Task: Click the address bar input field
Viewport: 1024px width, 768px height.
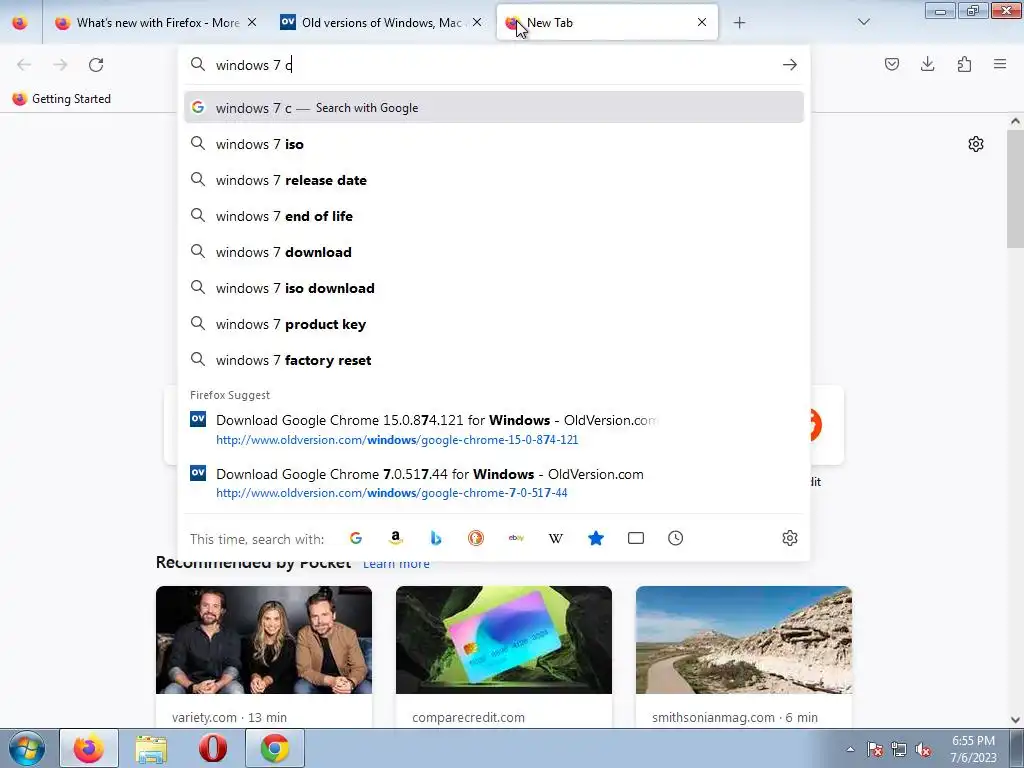Action: point(494,65)
